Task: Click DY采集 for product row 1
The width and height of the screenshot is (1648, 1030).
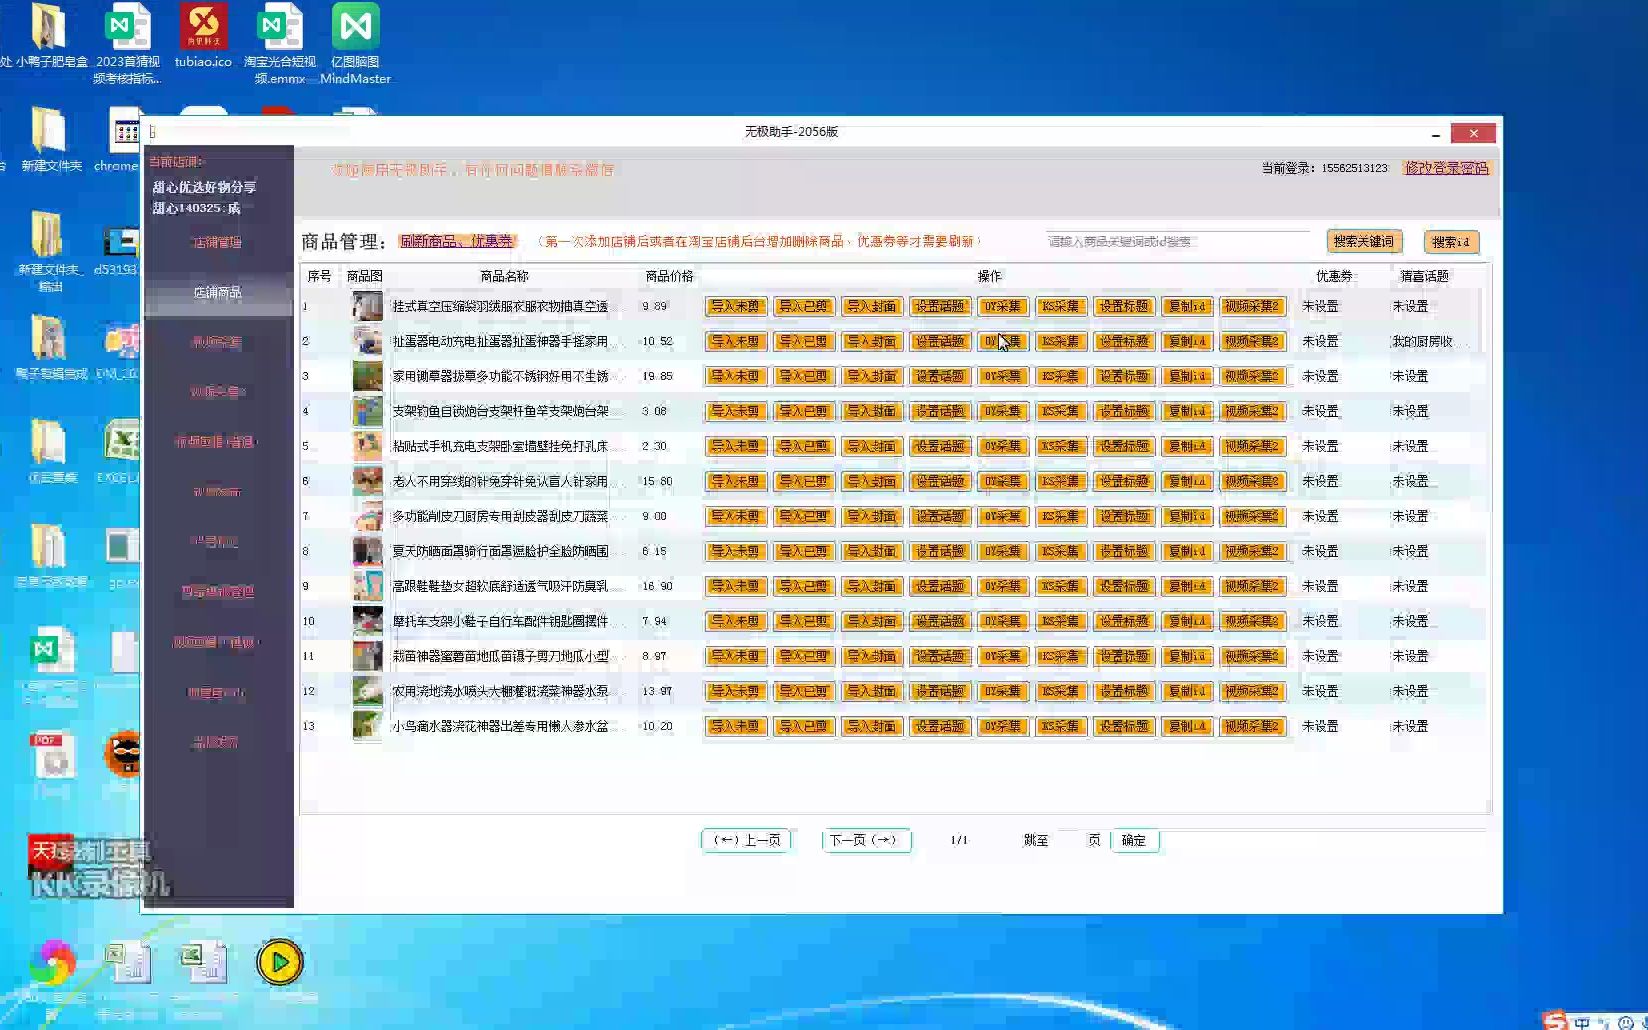Action: (1002, 306)
